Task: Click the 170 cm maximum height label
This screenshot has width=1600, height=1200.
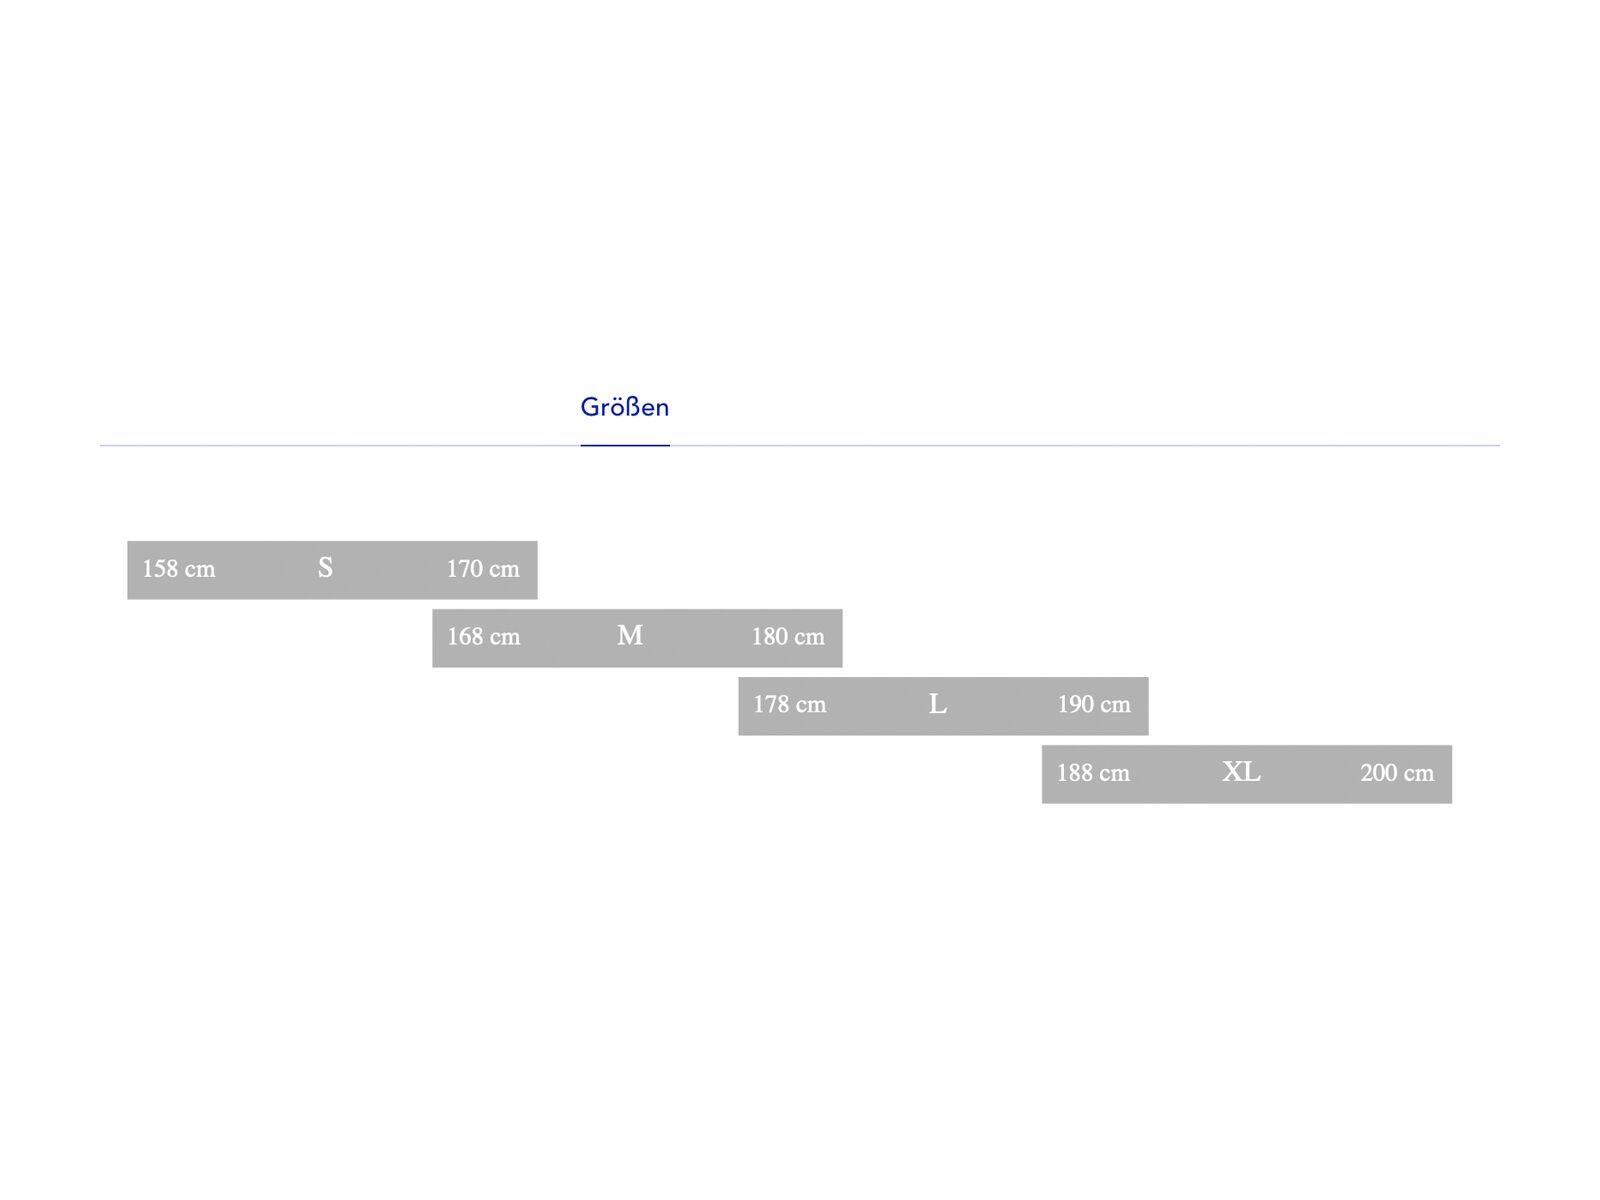Action: [x=483, y=569]
